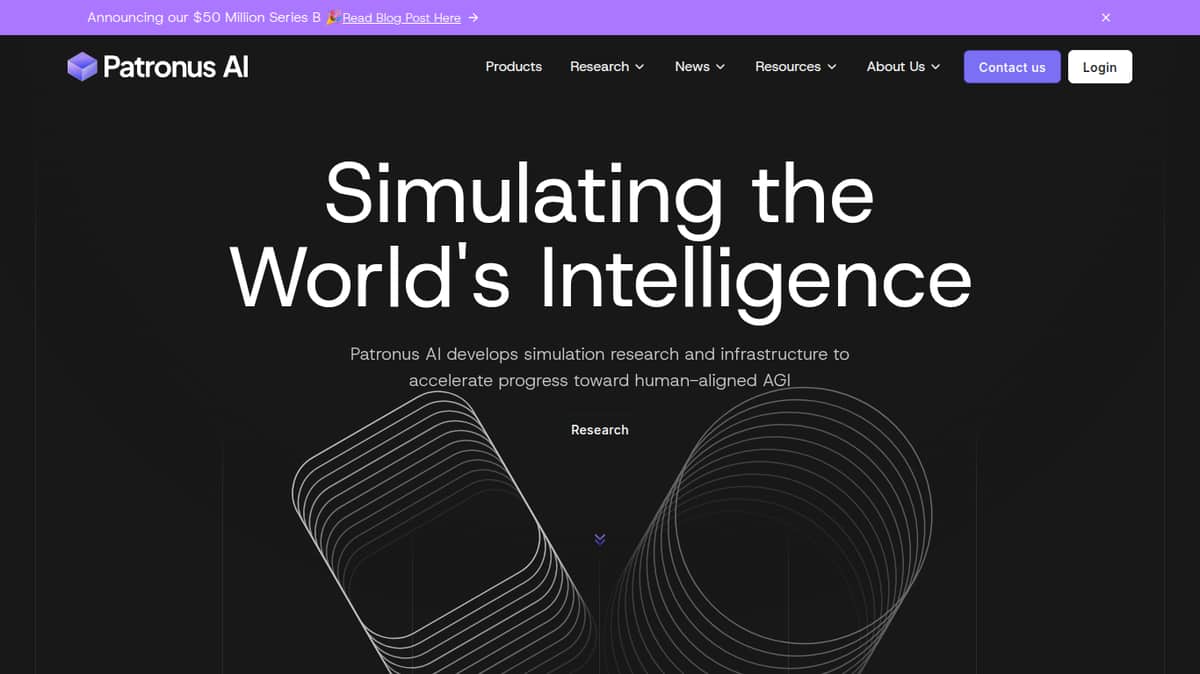1200x674 pixels.
Task: Dismiss the announcement banner with the X
Action: coord(1106,17)
